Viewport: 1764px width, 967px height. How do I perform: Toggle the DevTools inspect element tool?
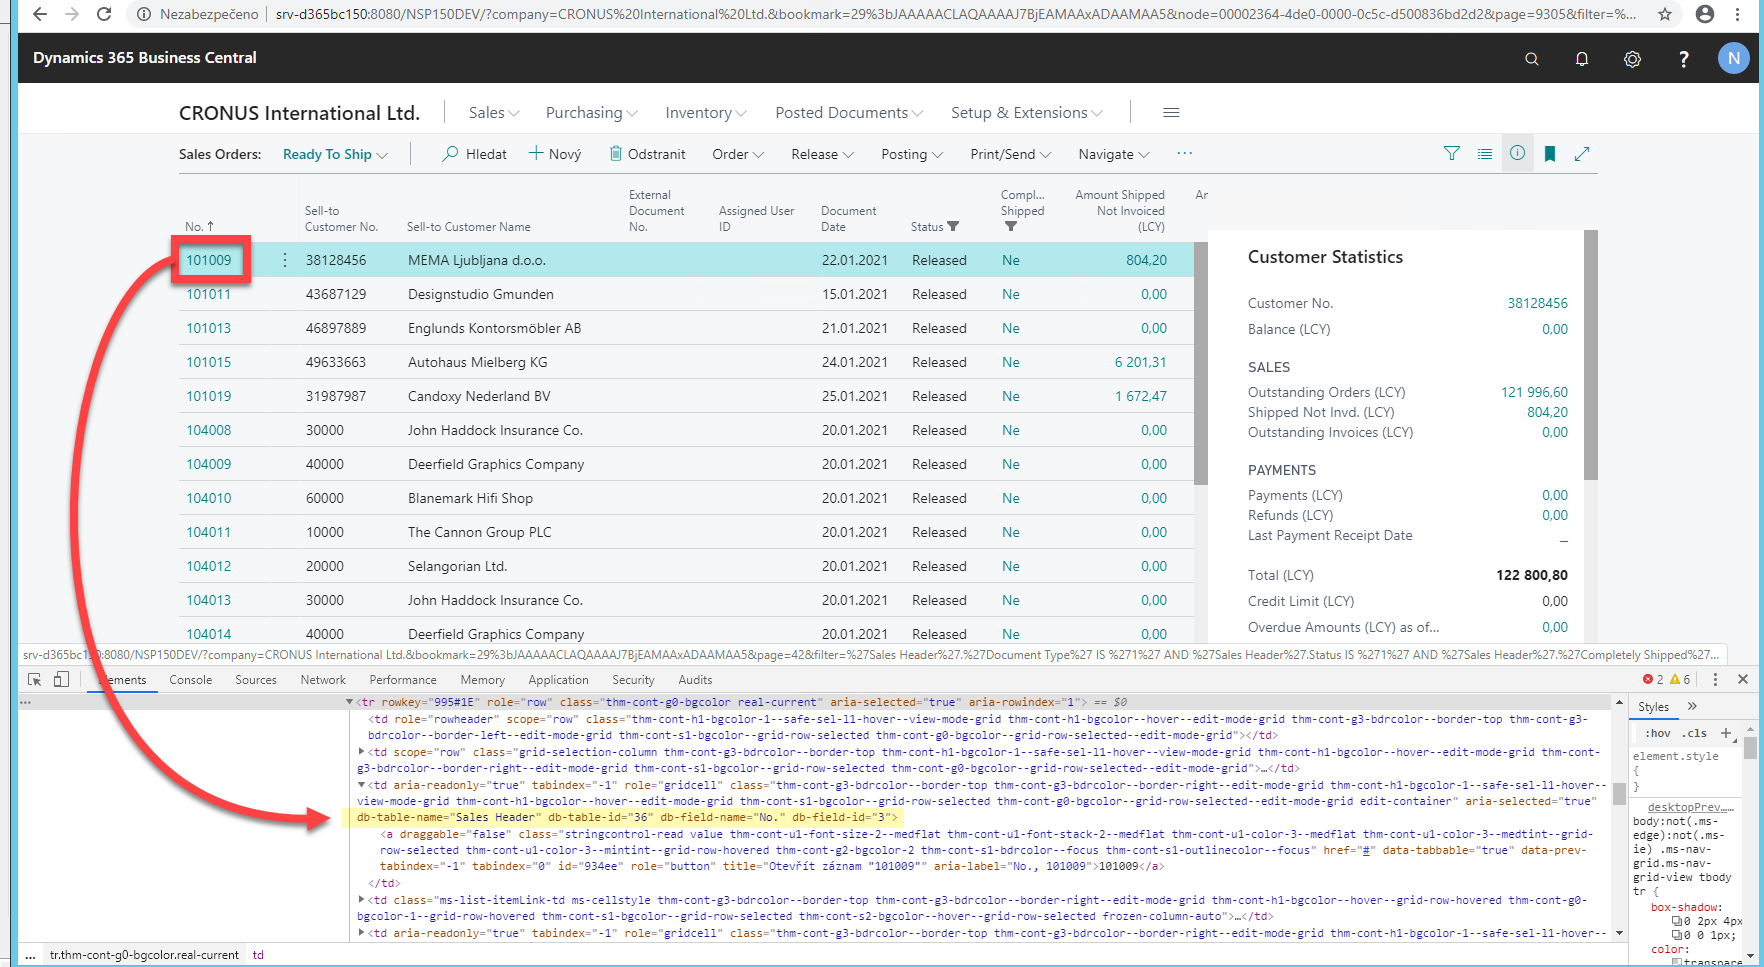pyautogui.click(x=33, y=679)
